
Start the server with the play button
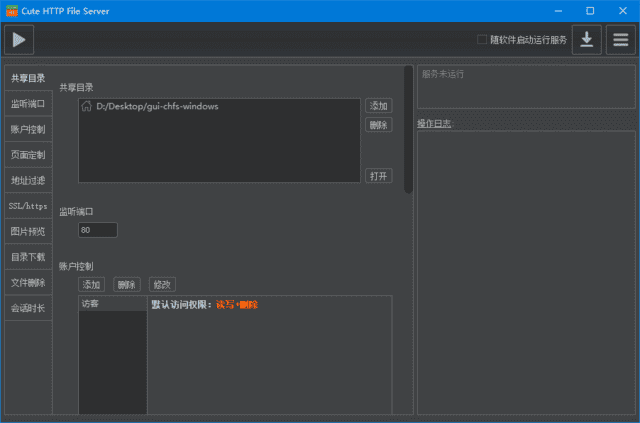(x=19, y=39)
